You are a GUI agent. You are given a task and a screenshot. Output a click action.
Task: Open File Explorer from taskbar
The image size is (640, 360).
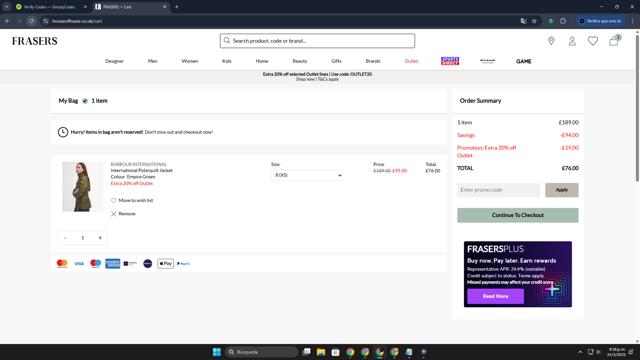click(321, 352)
